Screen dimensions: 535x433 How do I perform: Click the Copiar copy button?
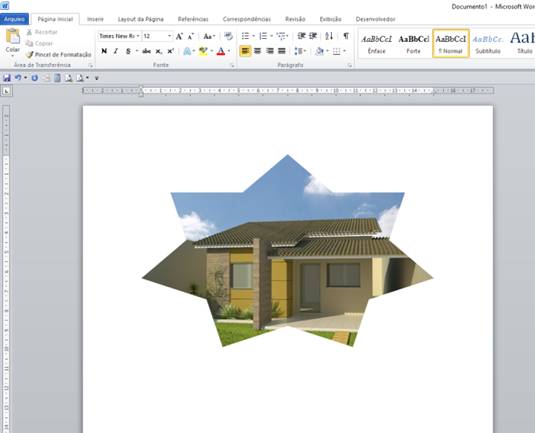click(x=40, y=43)
